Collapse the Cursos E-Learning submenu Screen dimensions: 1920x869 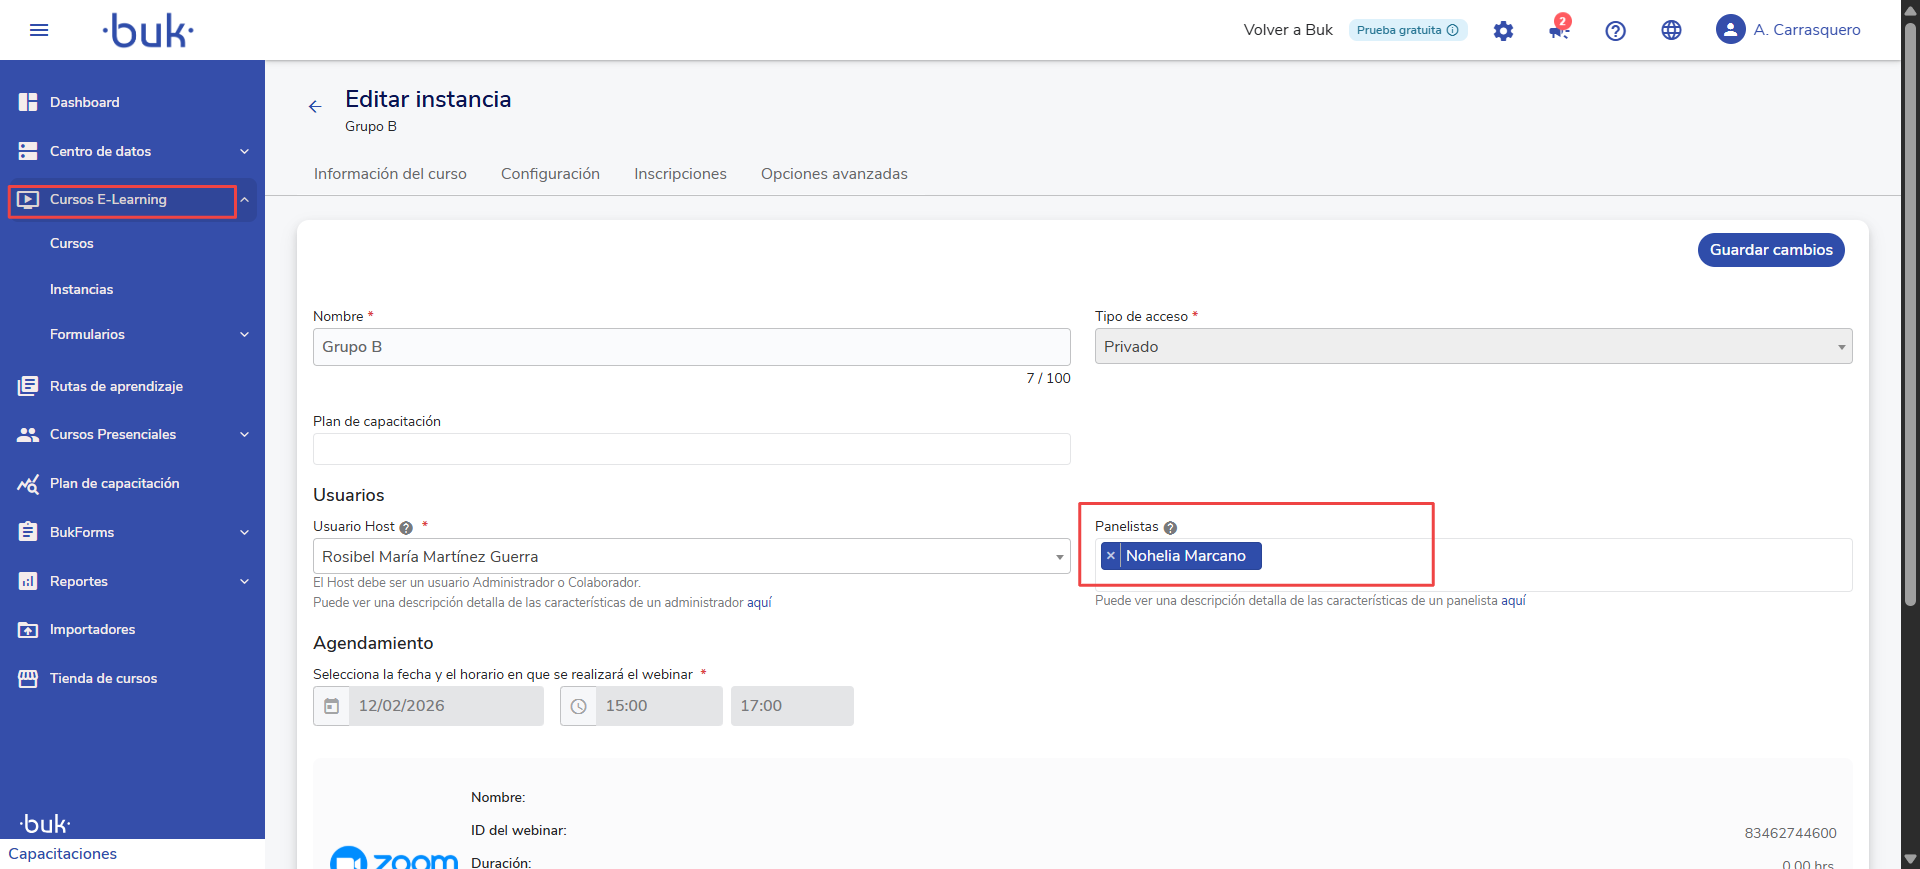coord(245,200)
